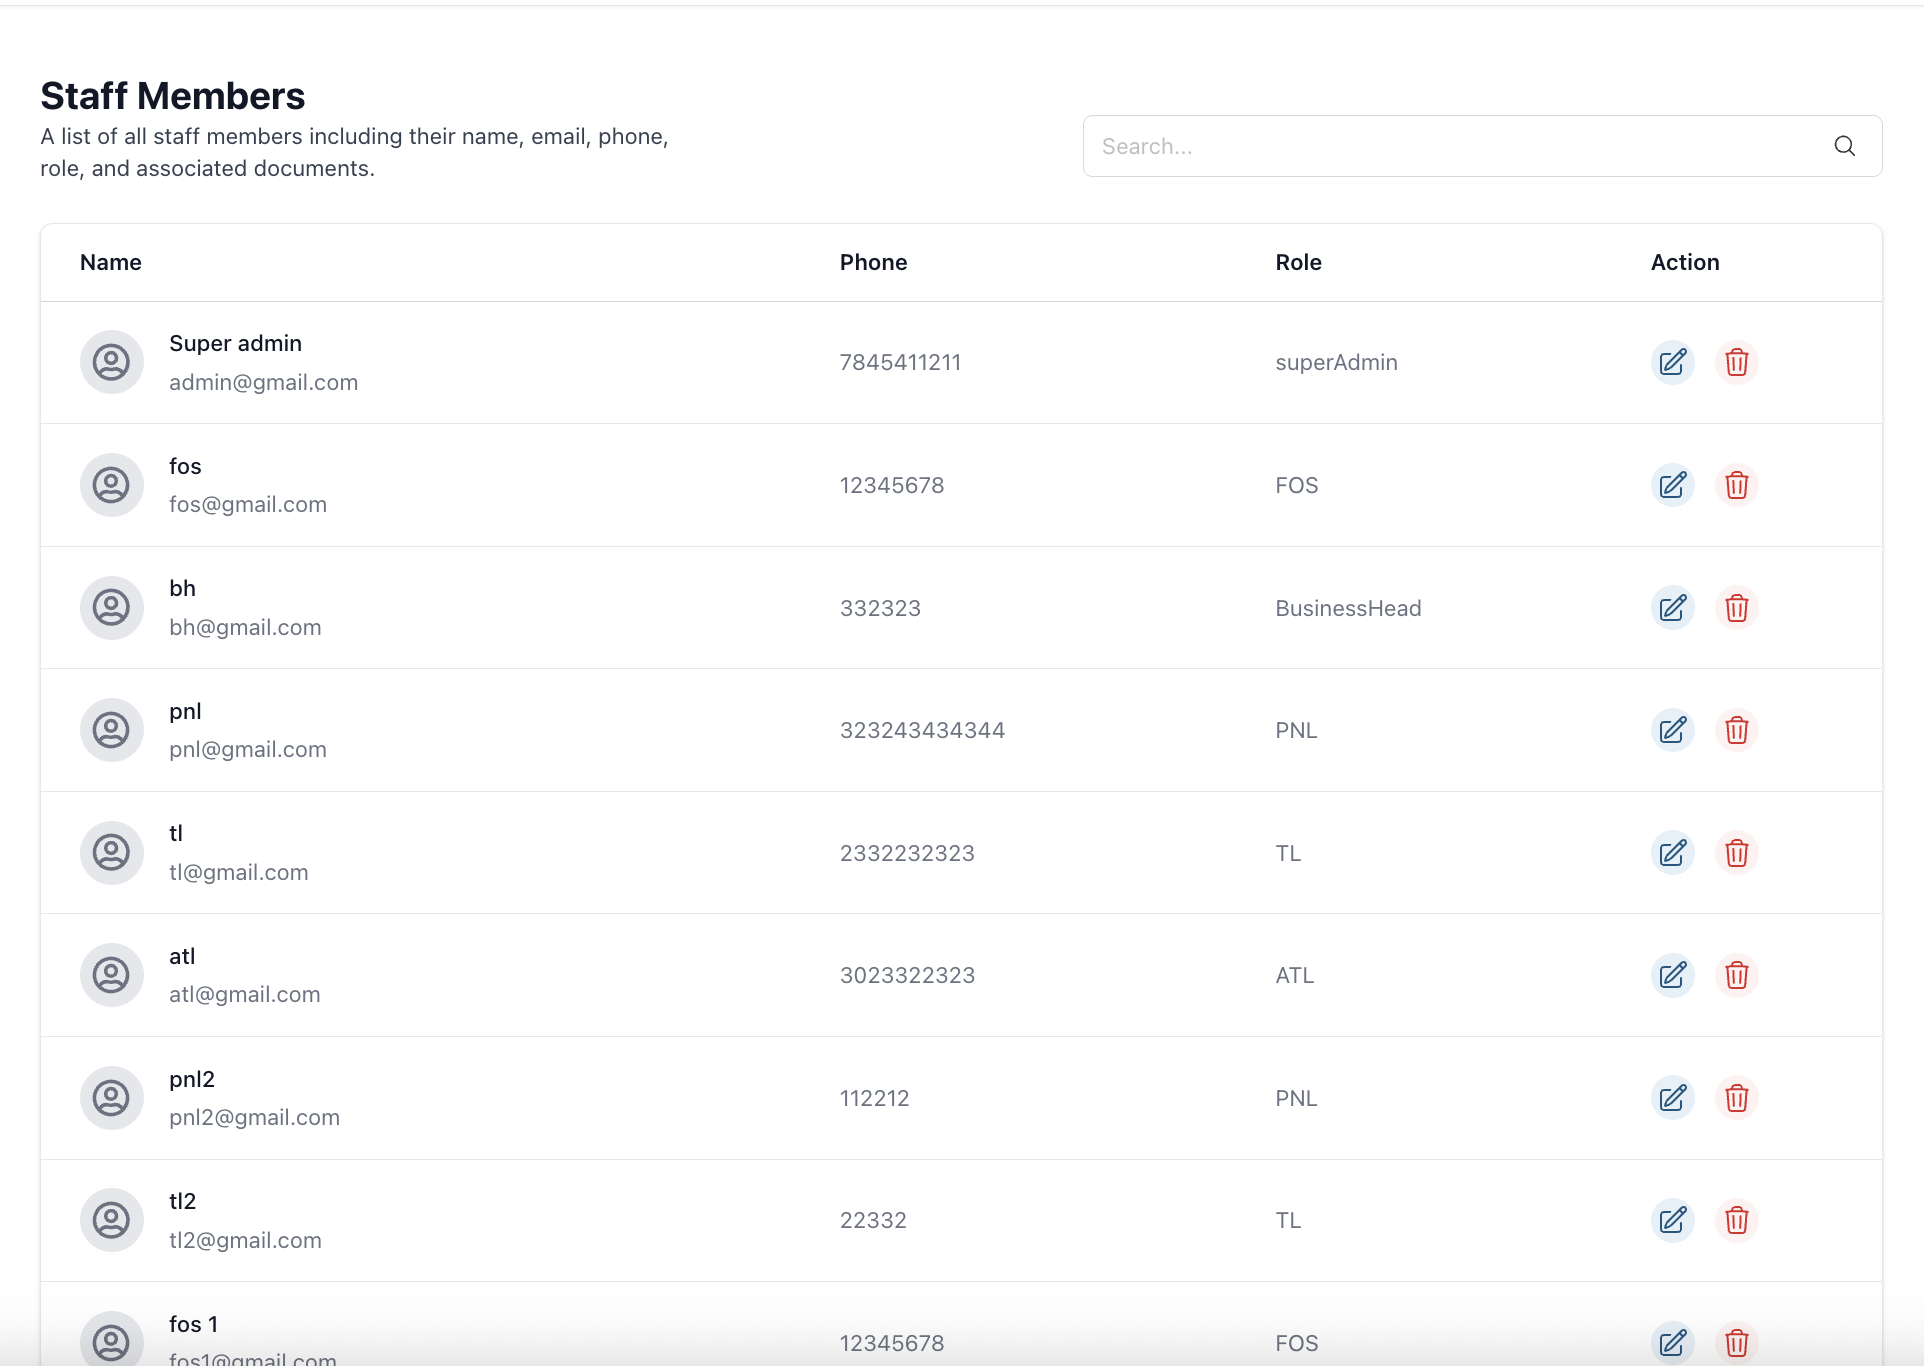Delete the tl@gmail.com staff member
This screenshot has width=1924, height=1366.
pyautogui.click(x=1737, y=853)
